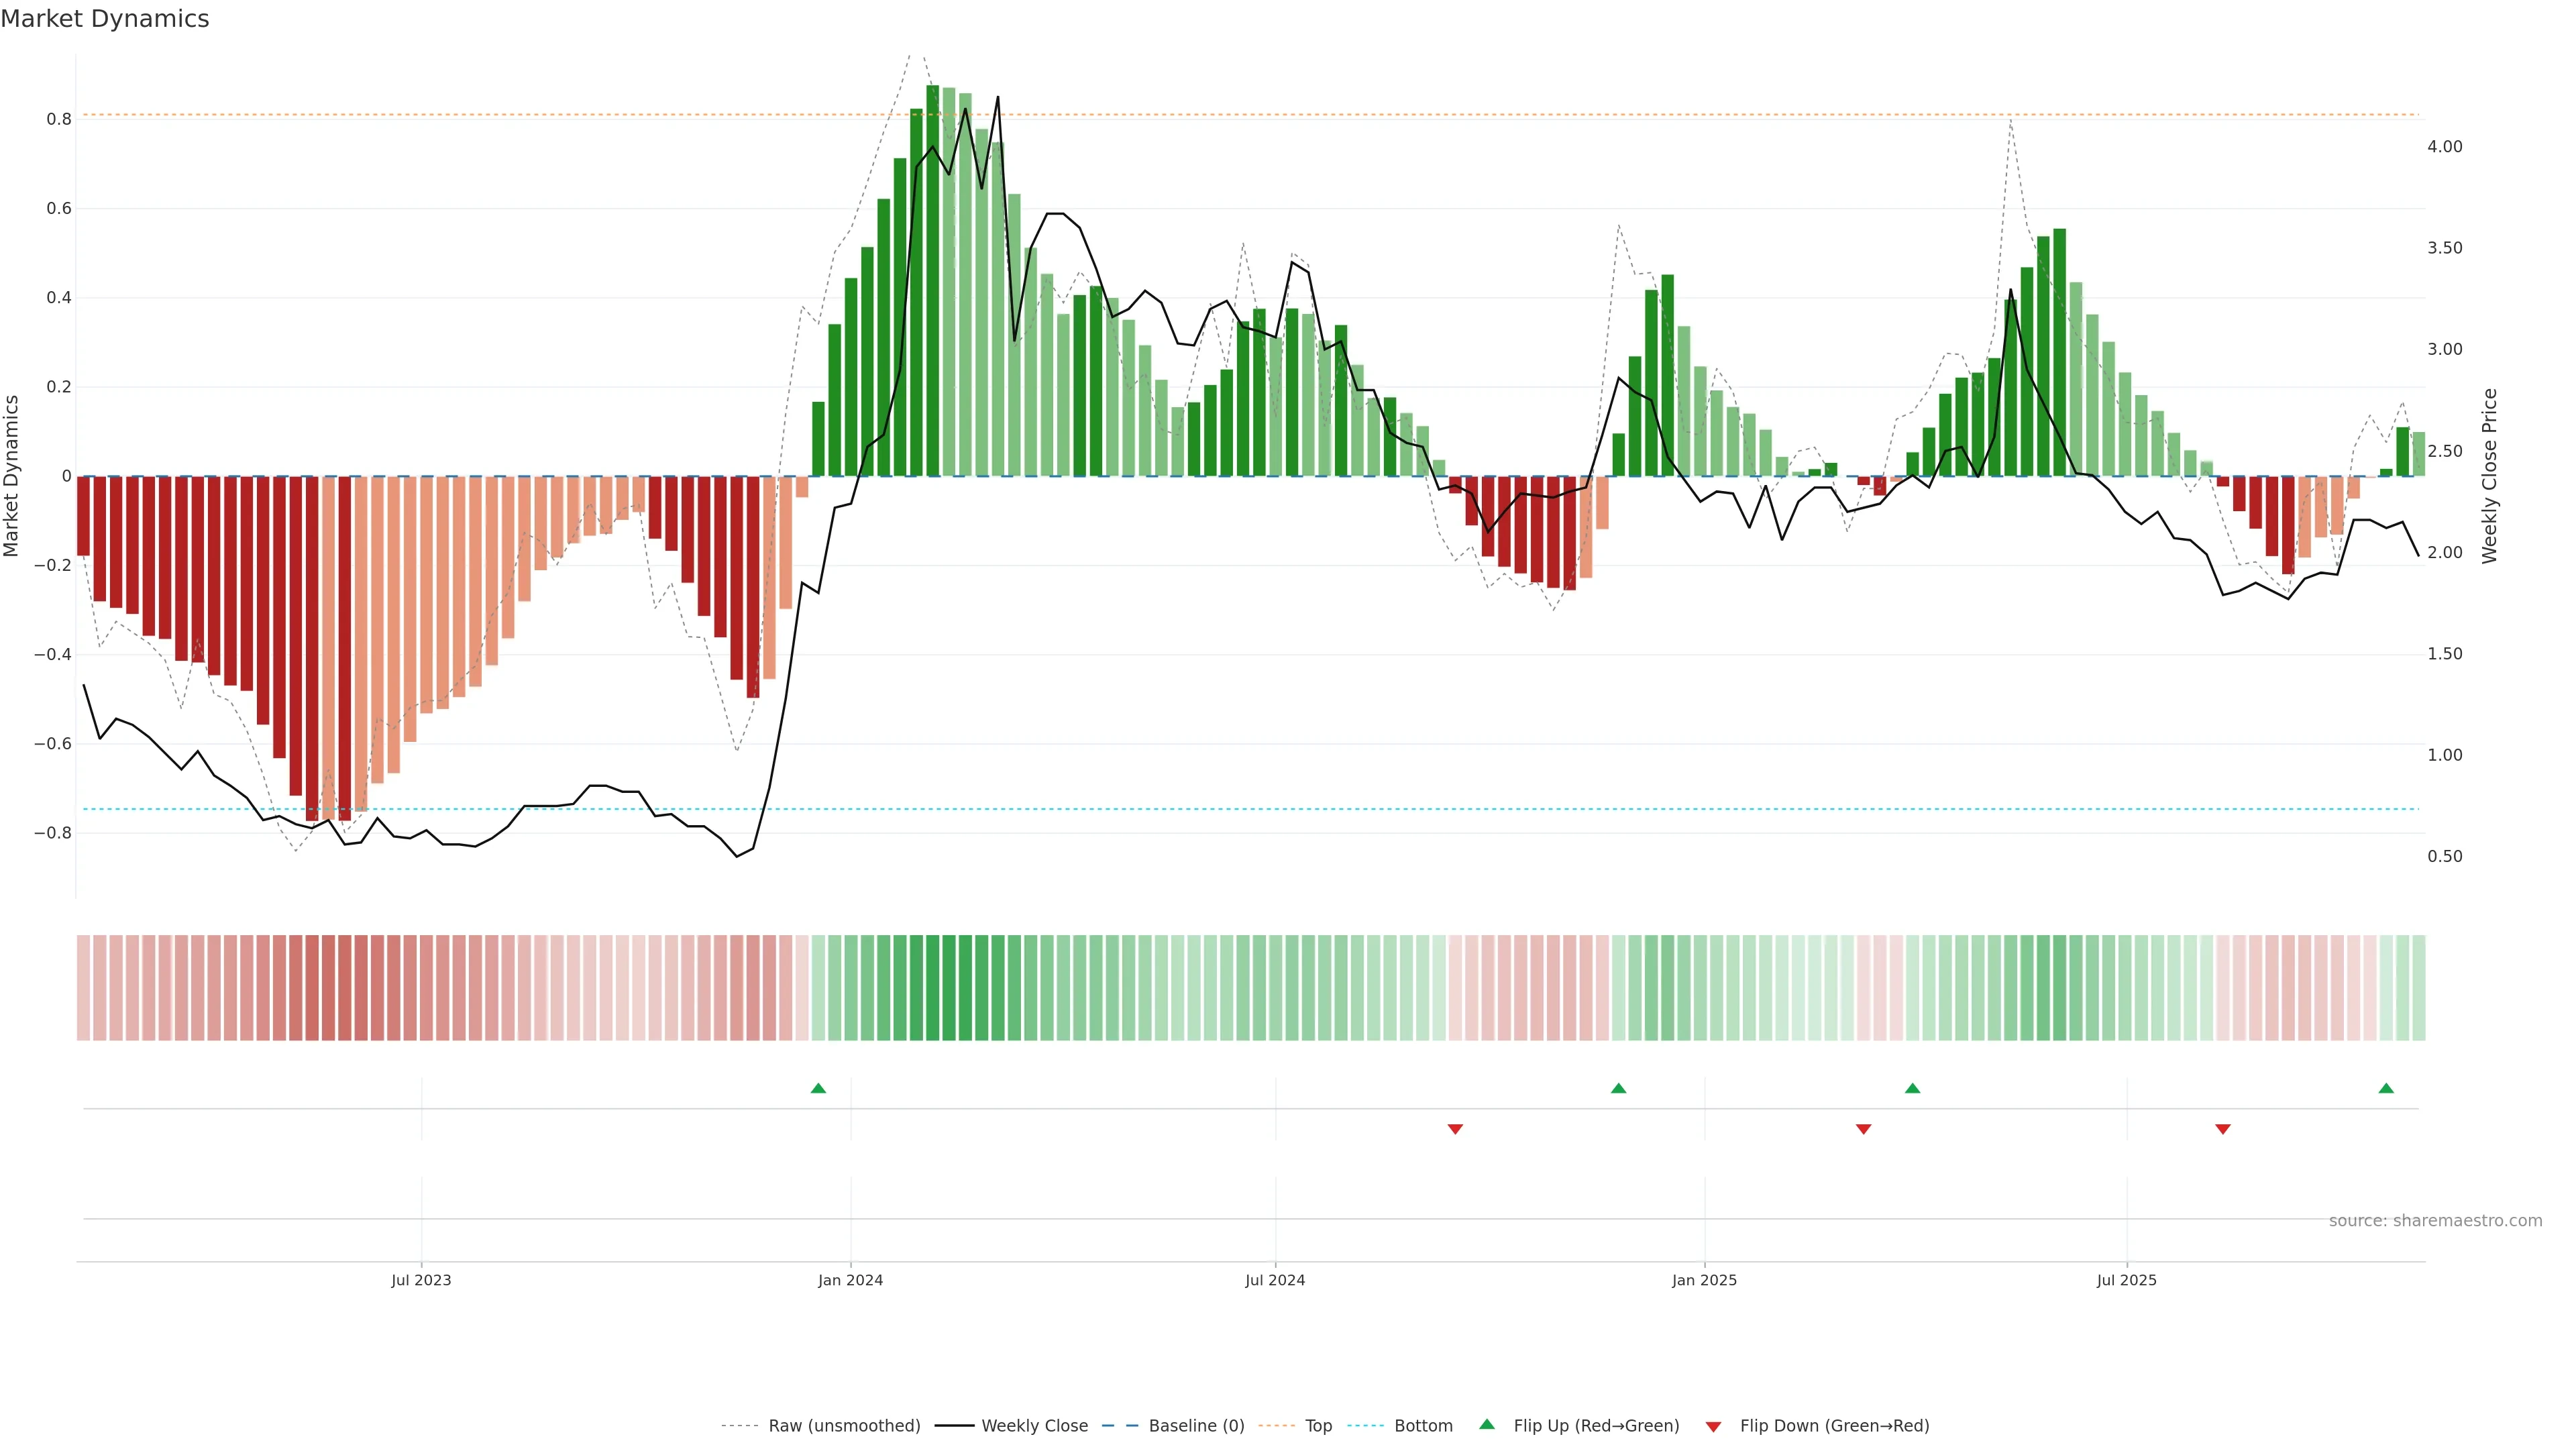This screenshot has height=1449, width=2576.
Task: Click the Flip Down marker near March 2025
Action: (x=1863, y=1129)
